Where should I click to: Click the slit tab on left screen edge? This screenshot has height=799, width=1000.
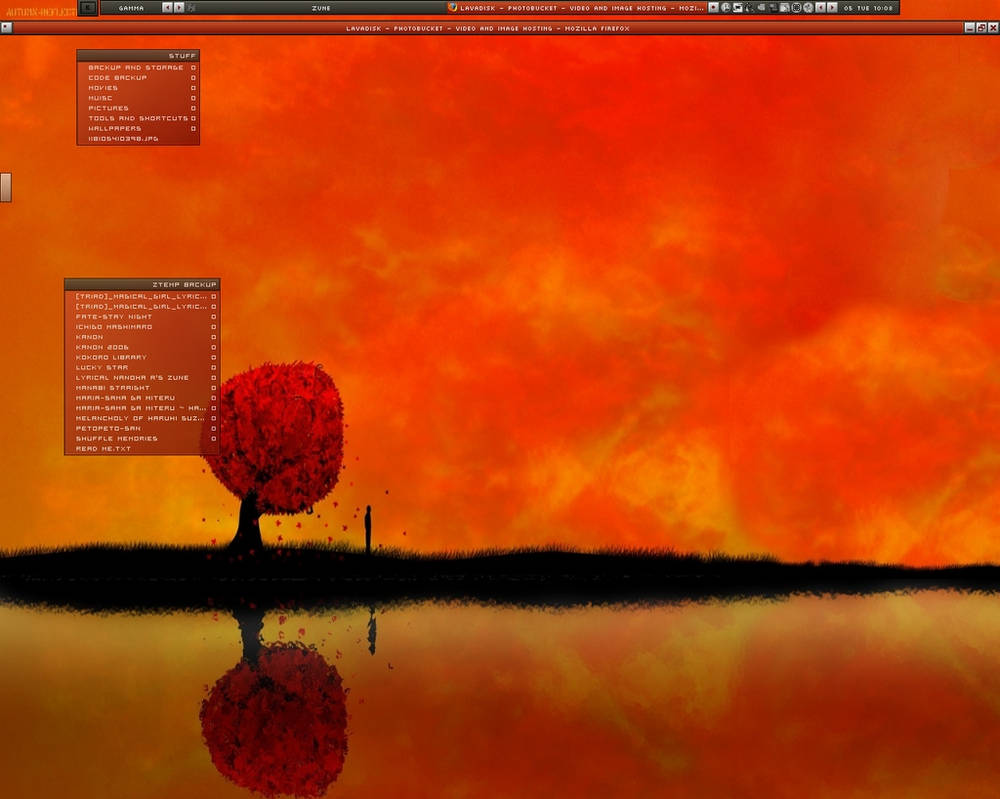[6, 187]
